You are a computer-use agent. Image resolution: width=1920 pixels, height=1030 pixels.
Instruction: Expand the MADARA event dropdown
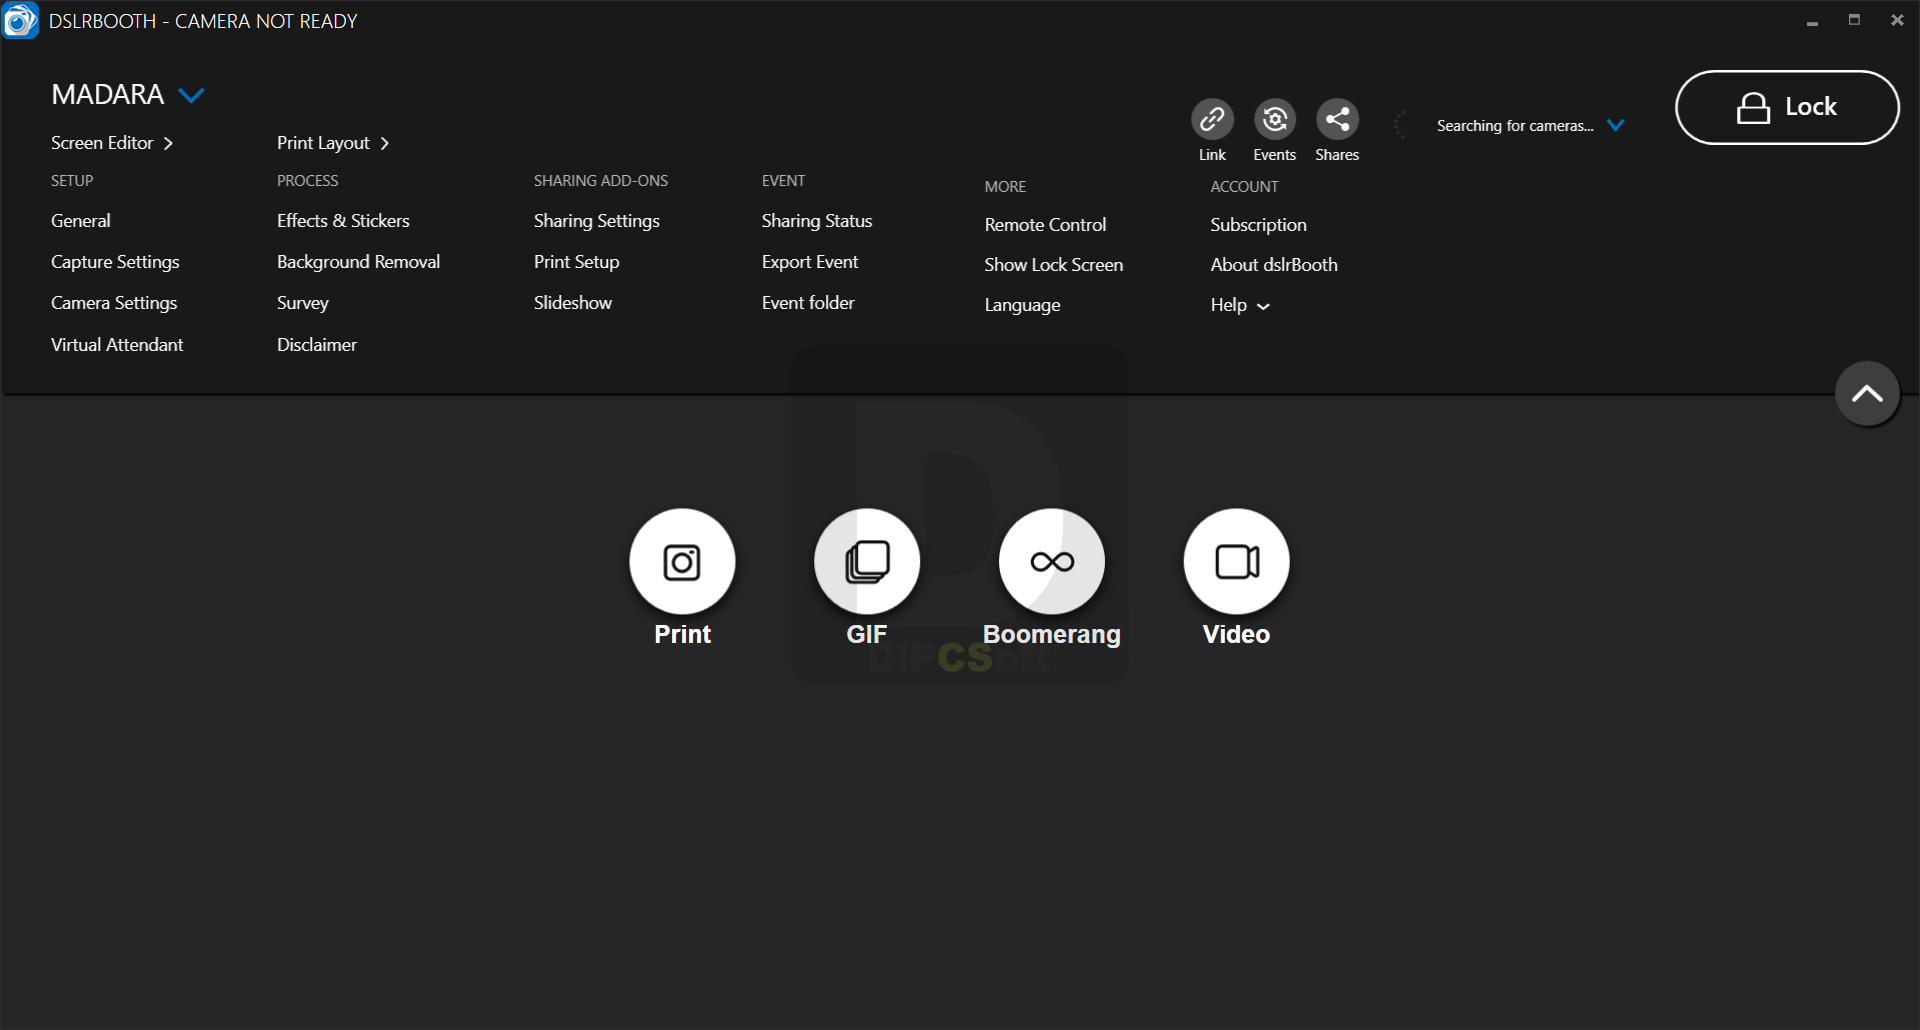click(x=191, y=95)
